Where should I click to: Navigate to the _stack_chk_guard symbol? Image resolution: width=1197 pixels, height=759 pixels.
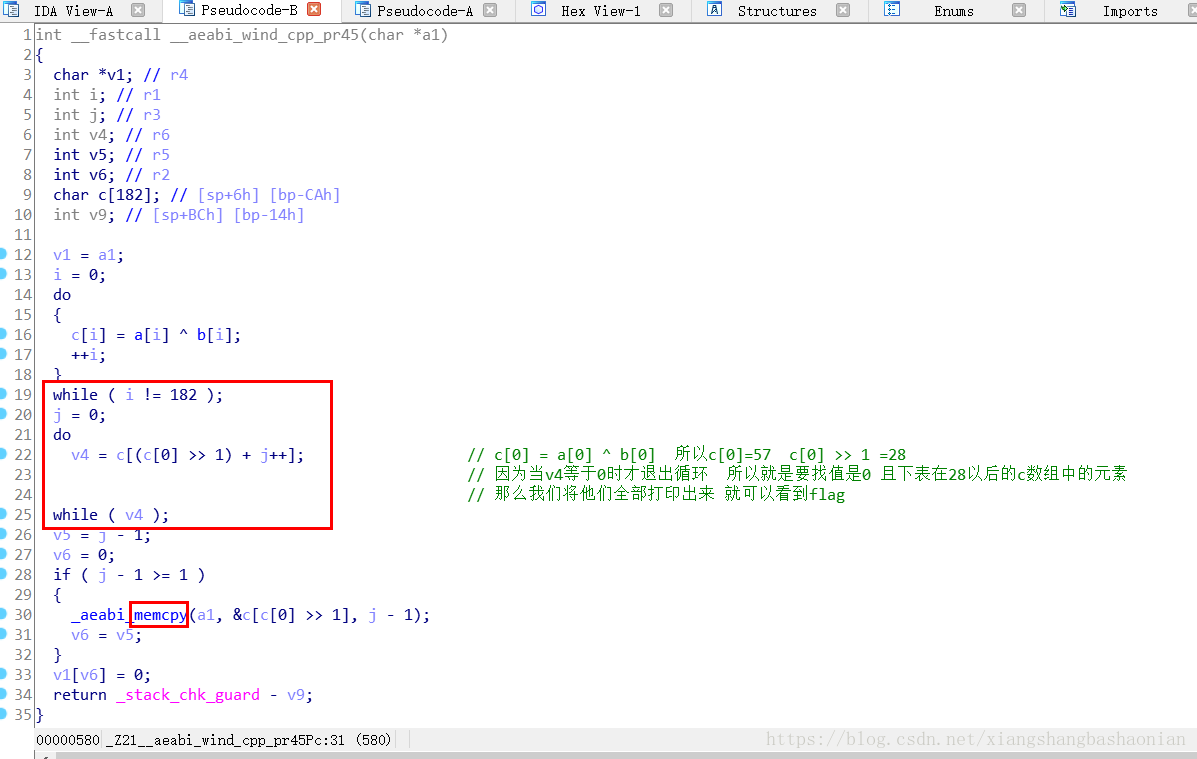[x=188, y=694]
